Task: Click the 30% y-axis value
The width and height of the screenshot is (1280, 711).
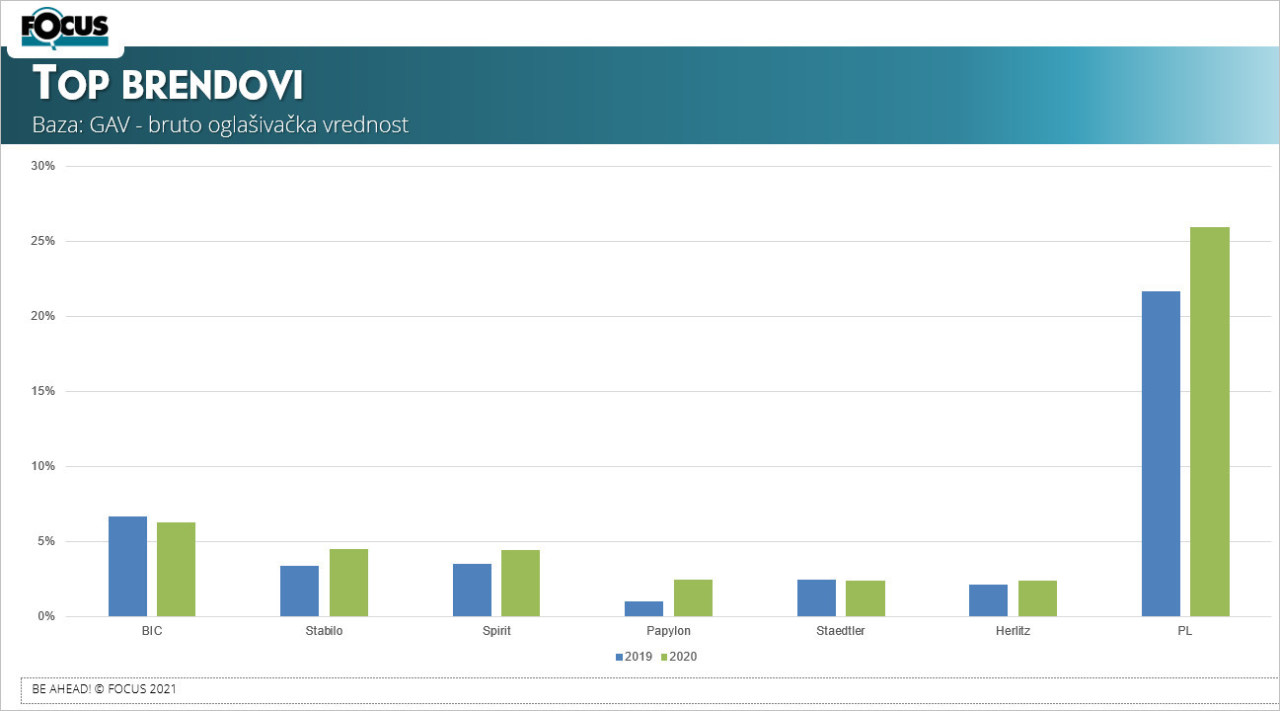Action: pos(43,166)
